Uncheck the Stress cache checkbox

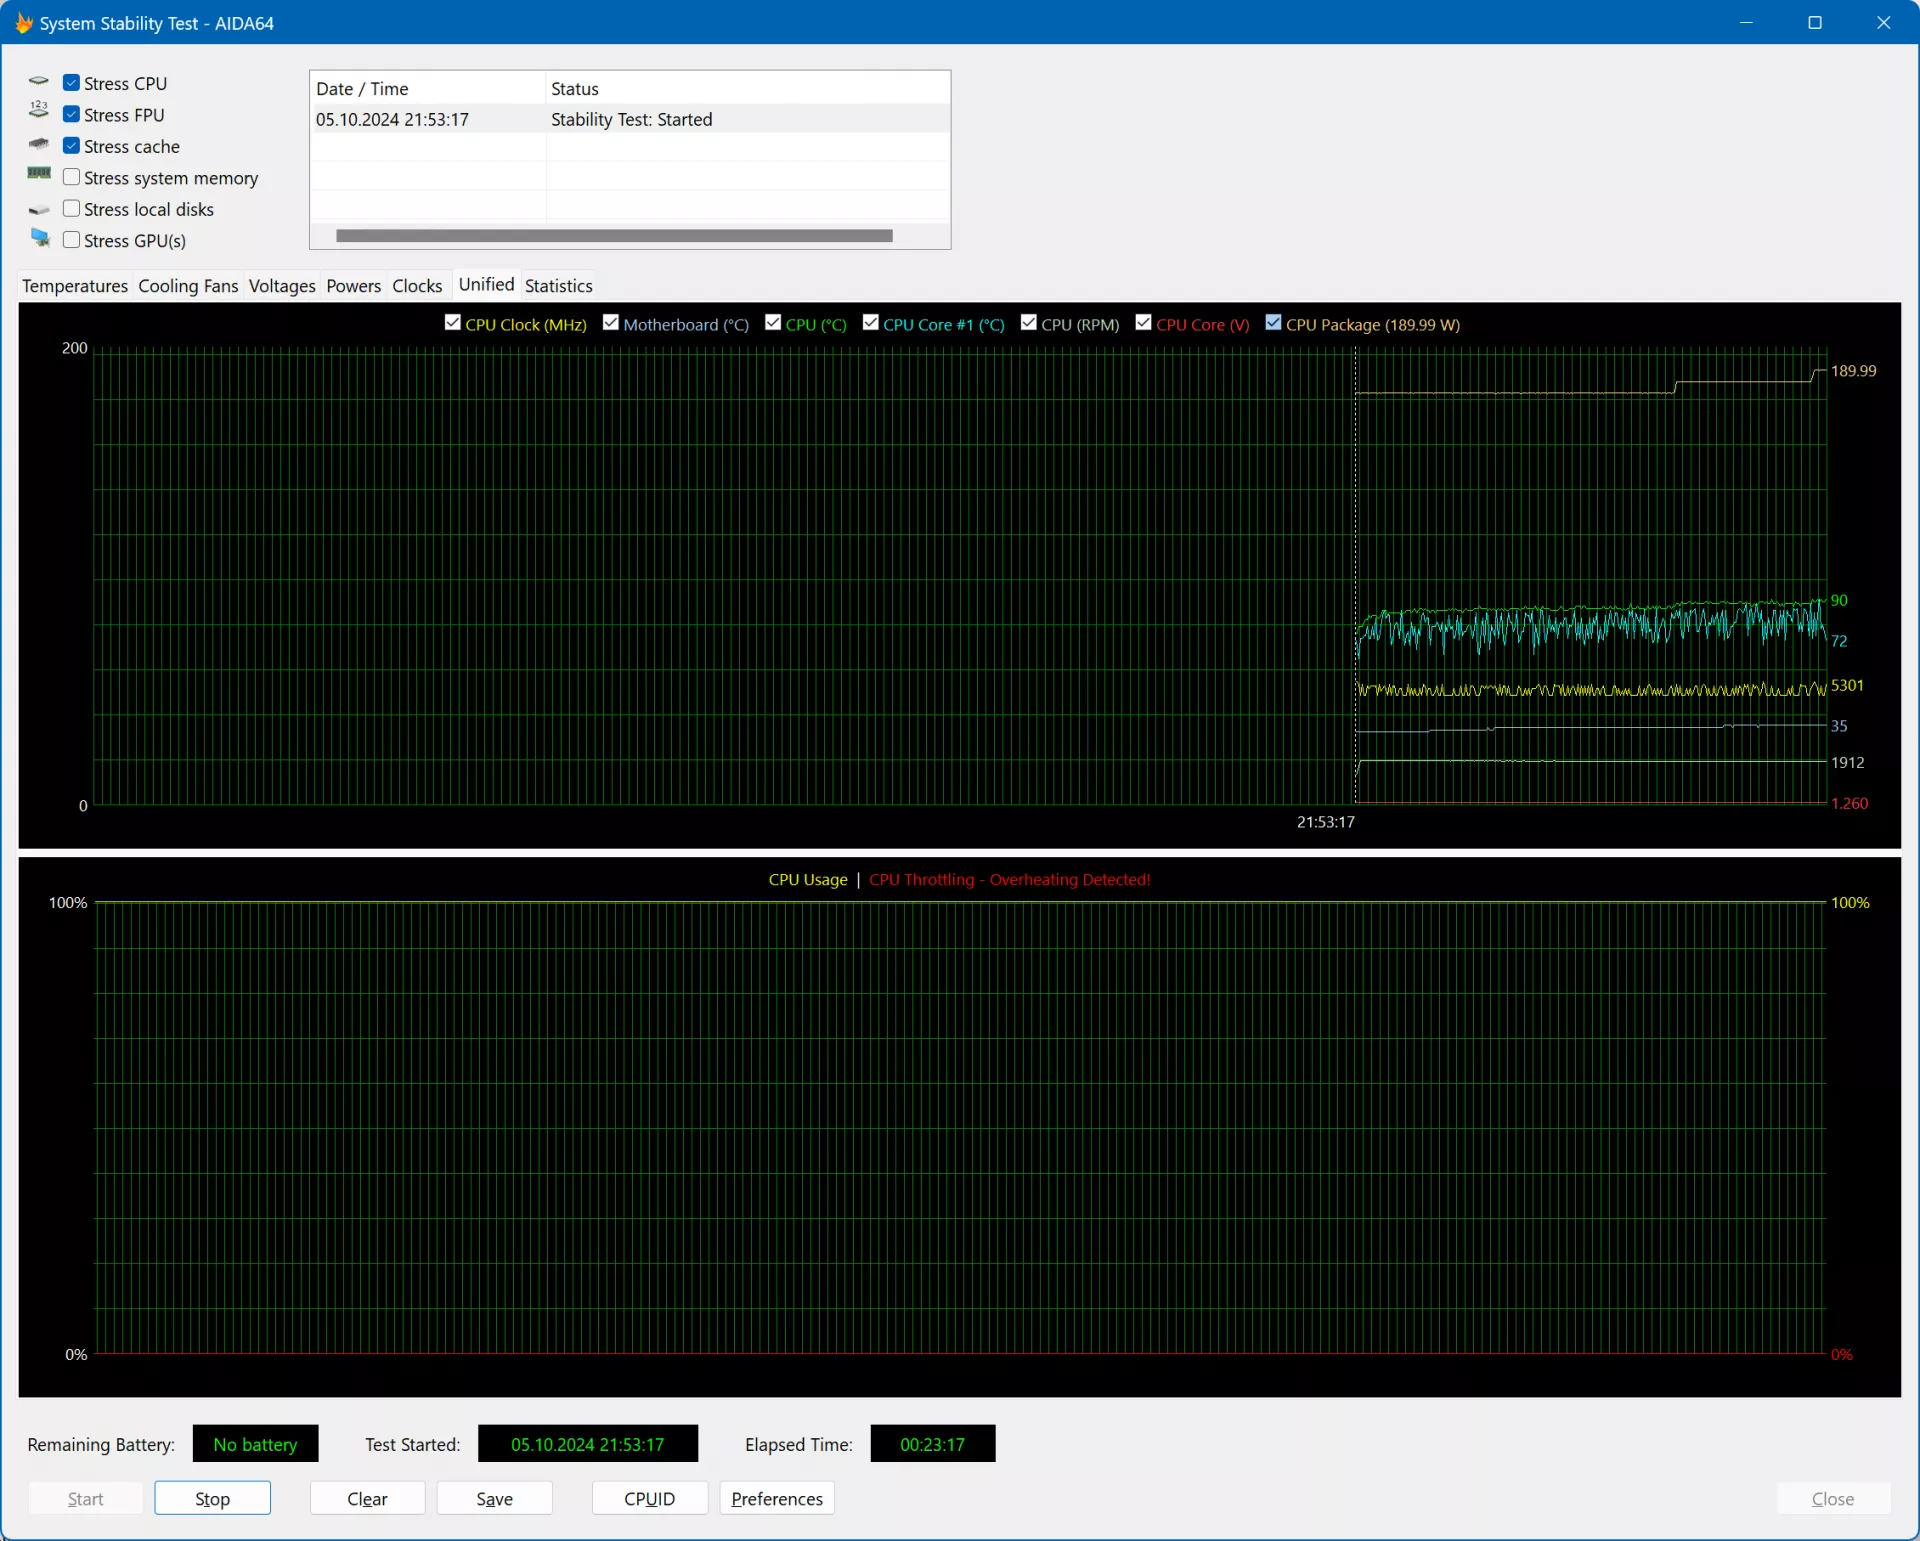pyautogui.click(x=71, y=146)
